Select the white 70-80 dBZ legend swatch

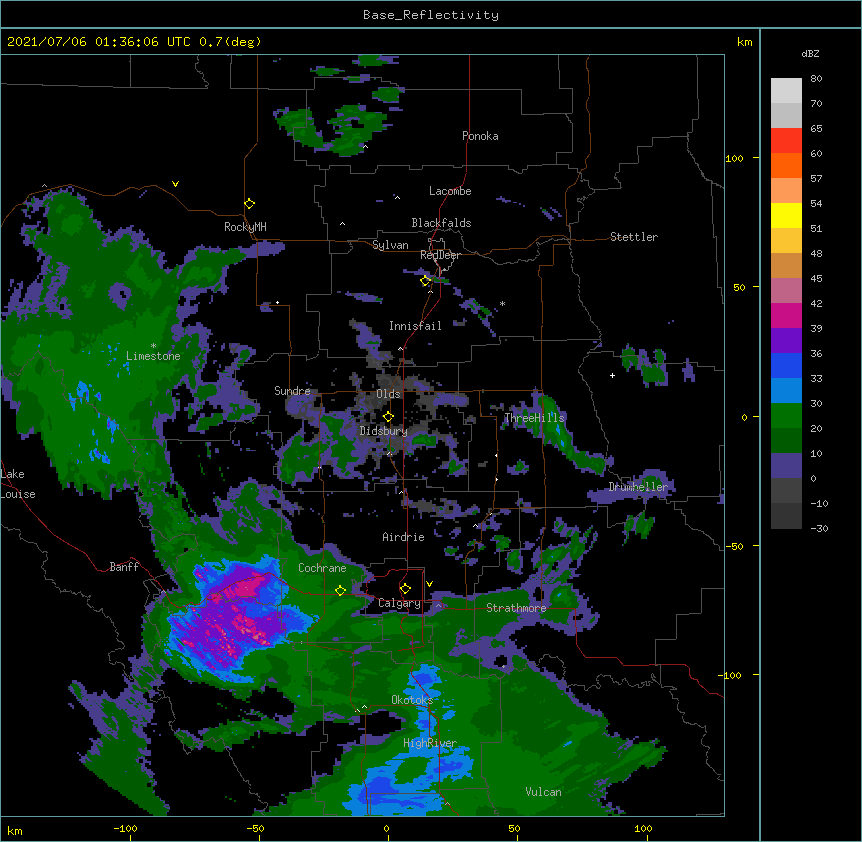[x=786, y=91]
